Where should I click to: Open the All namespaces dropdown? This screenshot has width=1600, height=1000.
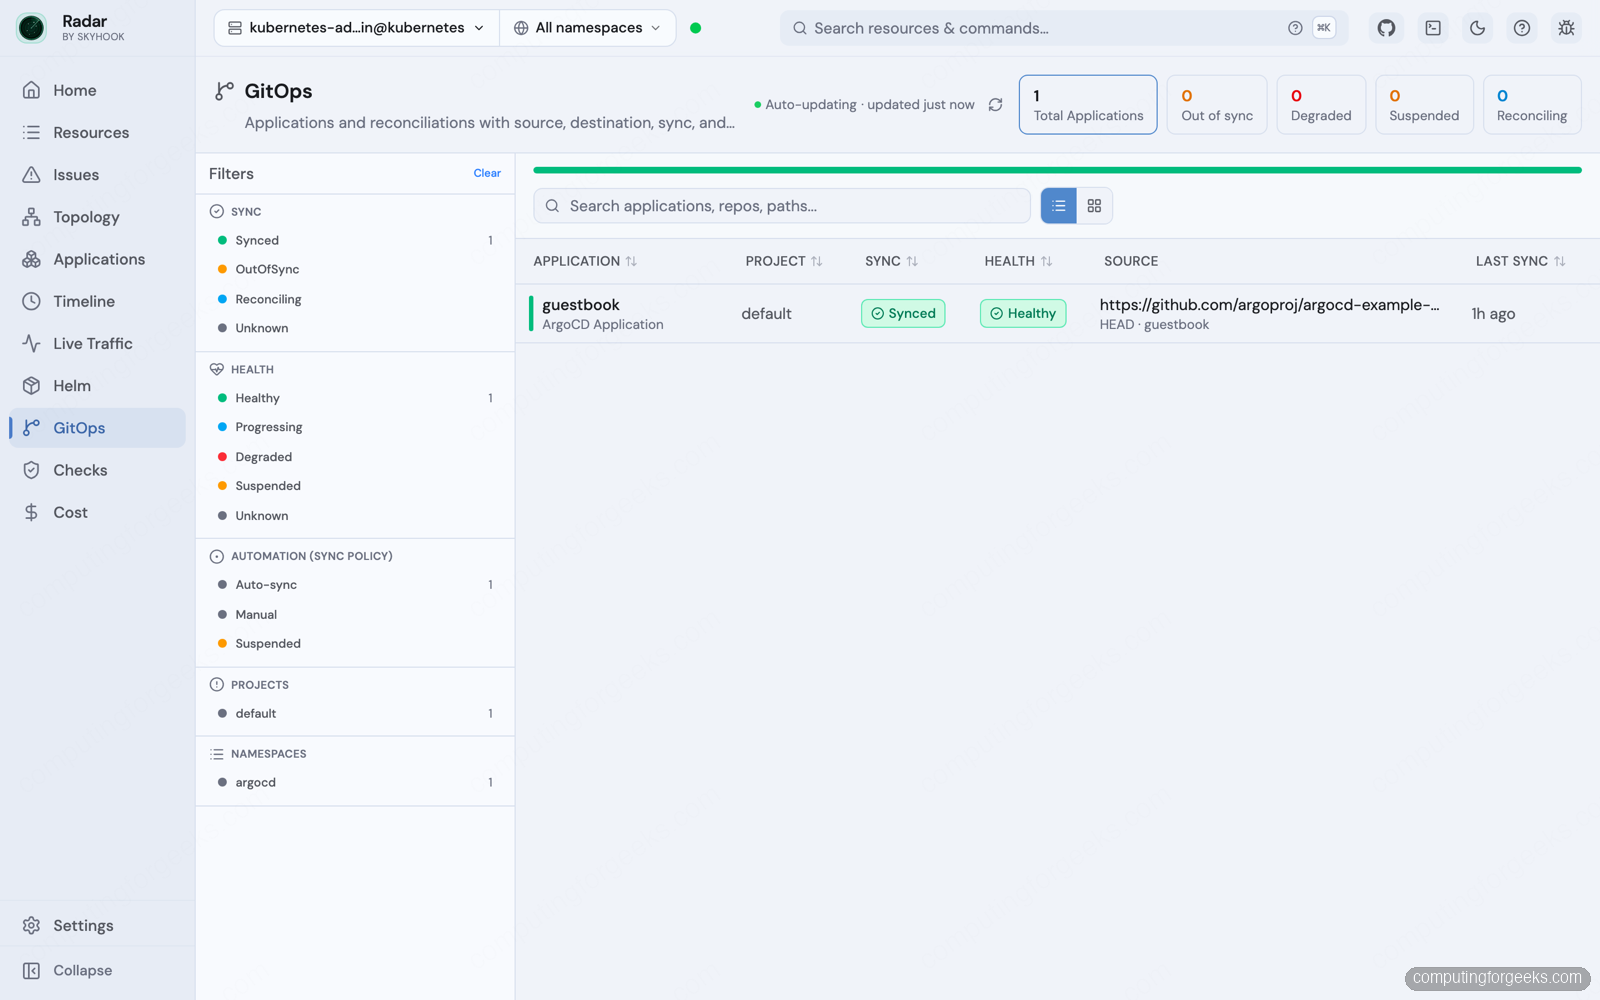588,28
